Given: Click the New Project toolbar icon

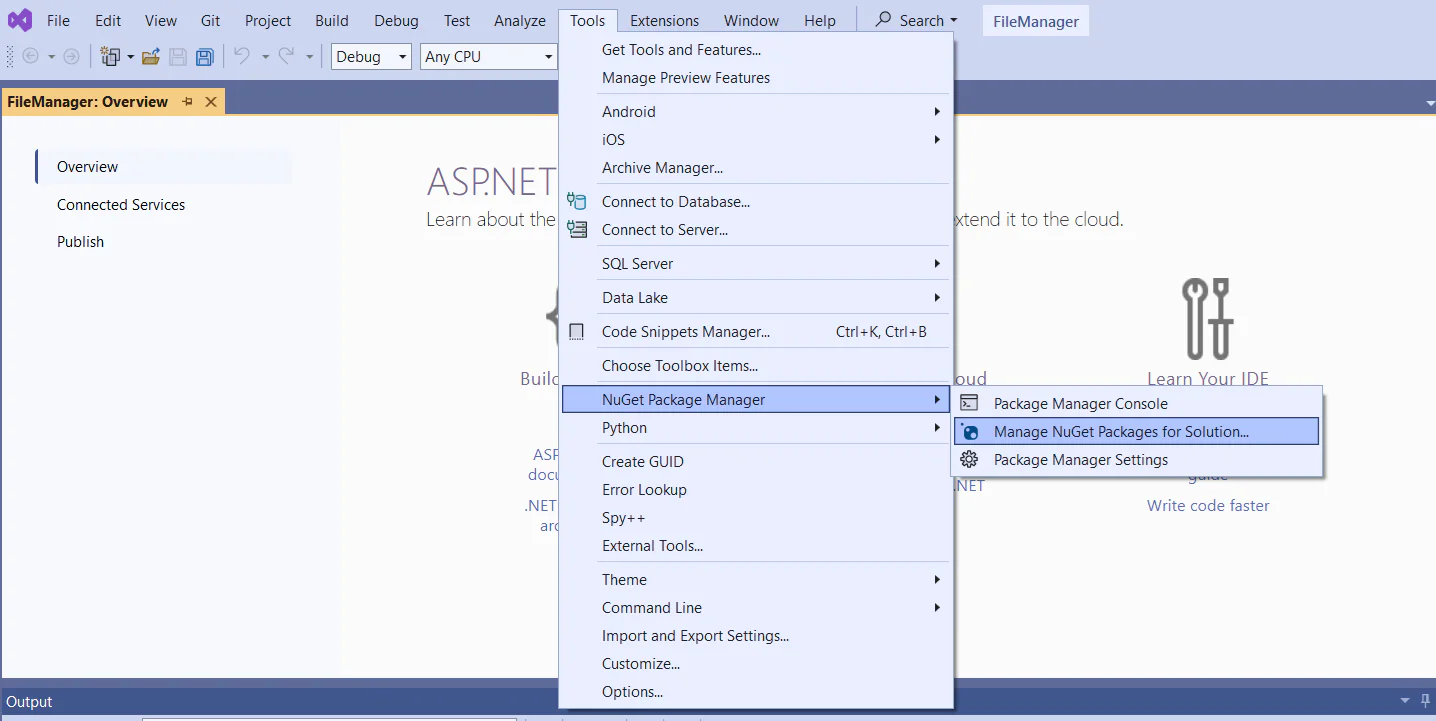Looking at the screenshot, I should [111, 57].
